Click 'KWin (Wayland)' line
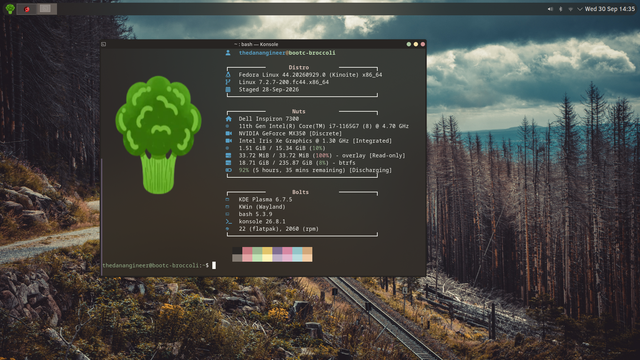 (262, 207)
